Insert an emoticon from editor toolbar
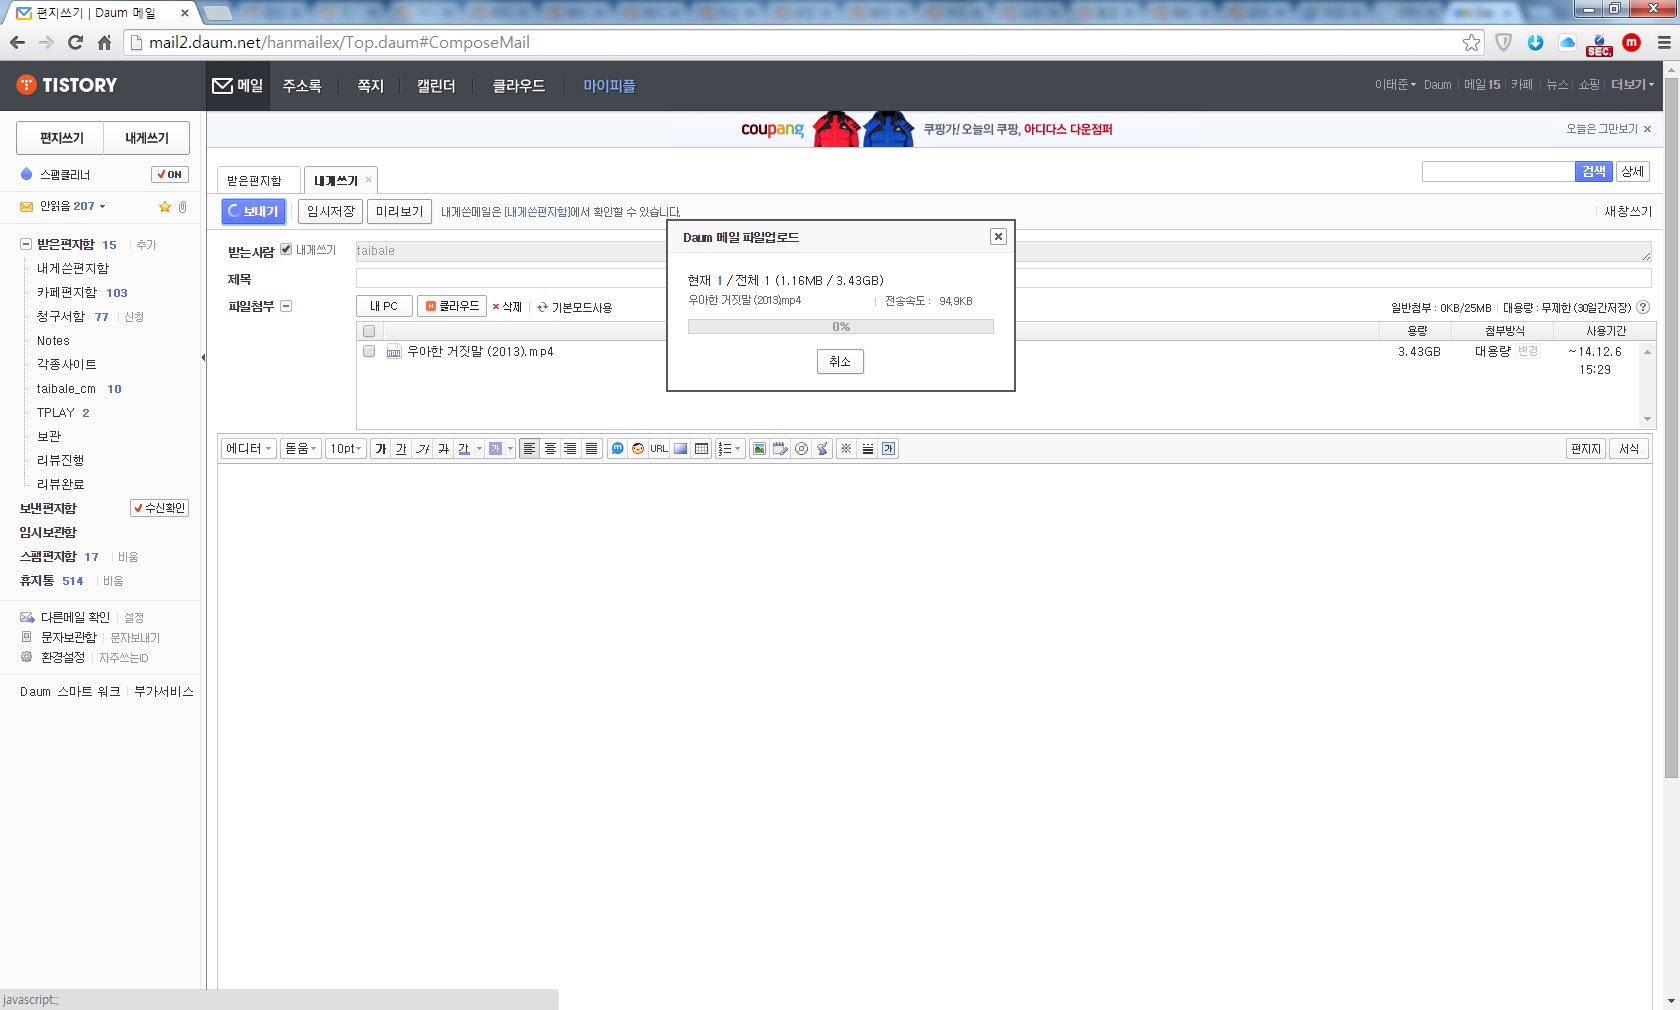The image size is (1680, 1010). click(638, 449)
